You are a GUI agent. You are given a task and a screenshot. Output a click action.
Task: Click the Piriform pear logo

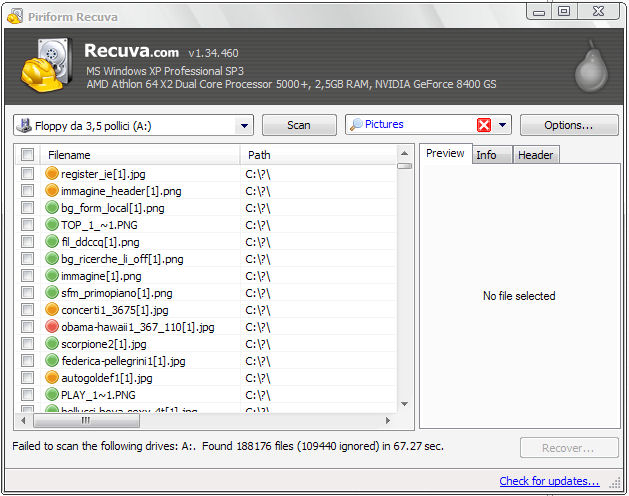tap(591, 66)
